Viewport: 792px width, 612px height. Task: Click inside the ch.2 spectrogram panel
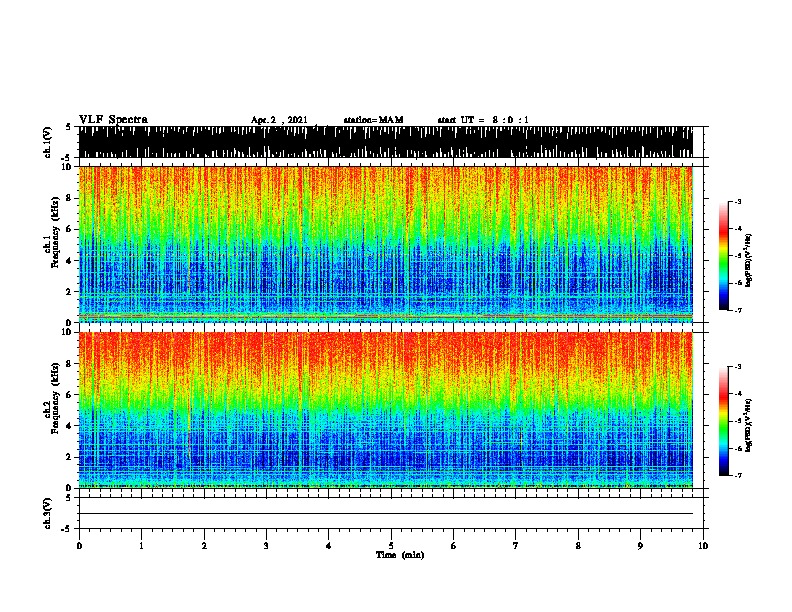(x=386, y=410)
